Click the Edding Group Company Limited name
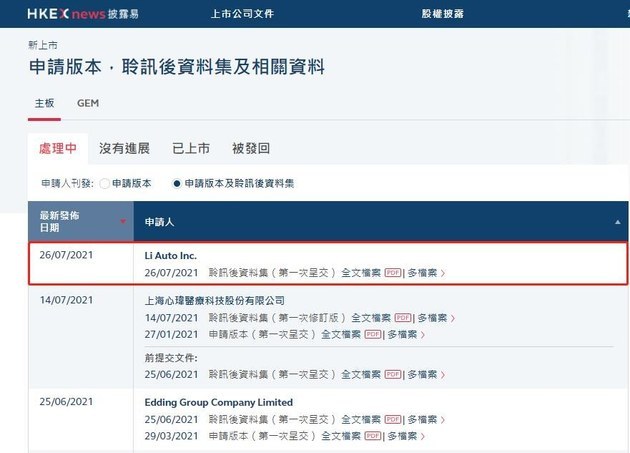 [x=219, y=402]
